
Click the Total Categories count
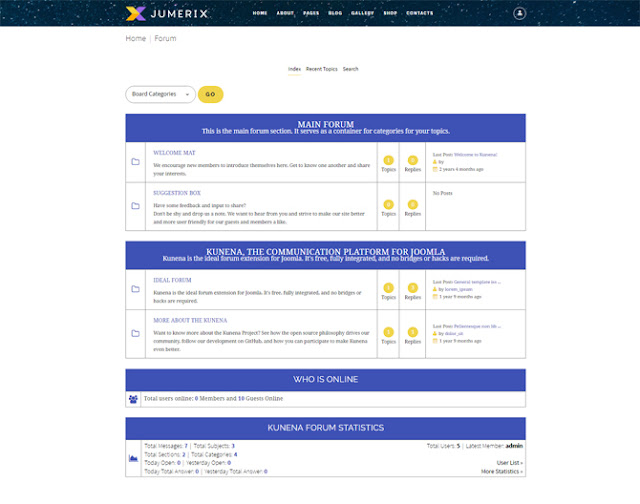pos(236,454)
